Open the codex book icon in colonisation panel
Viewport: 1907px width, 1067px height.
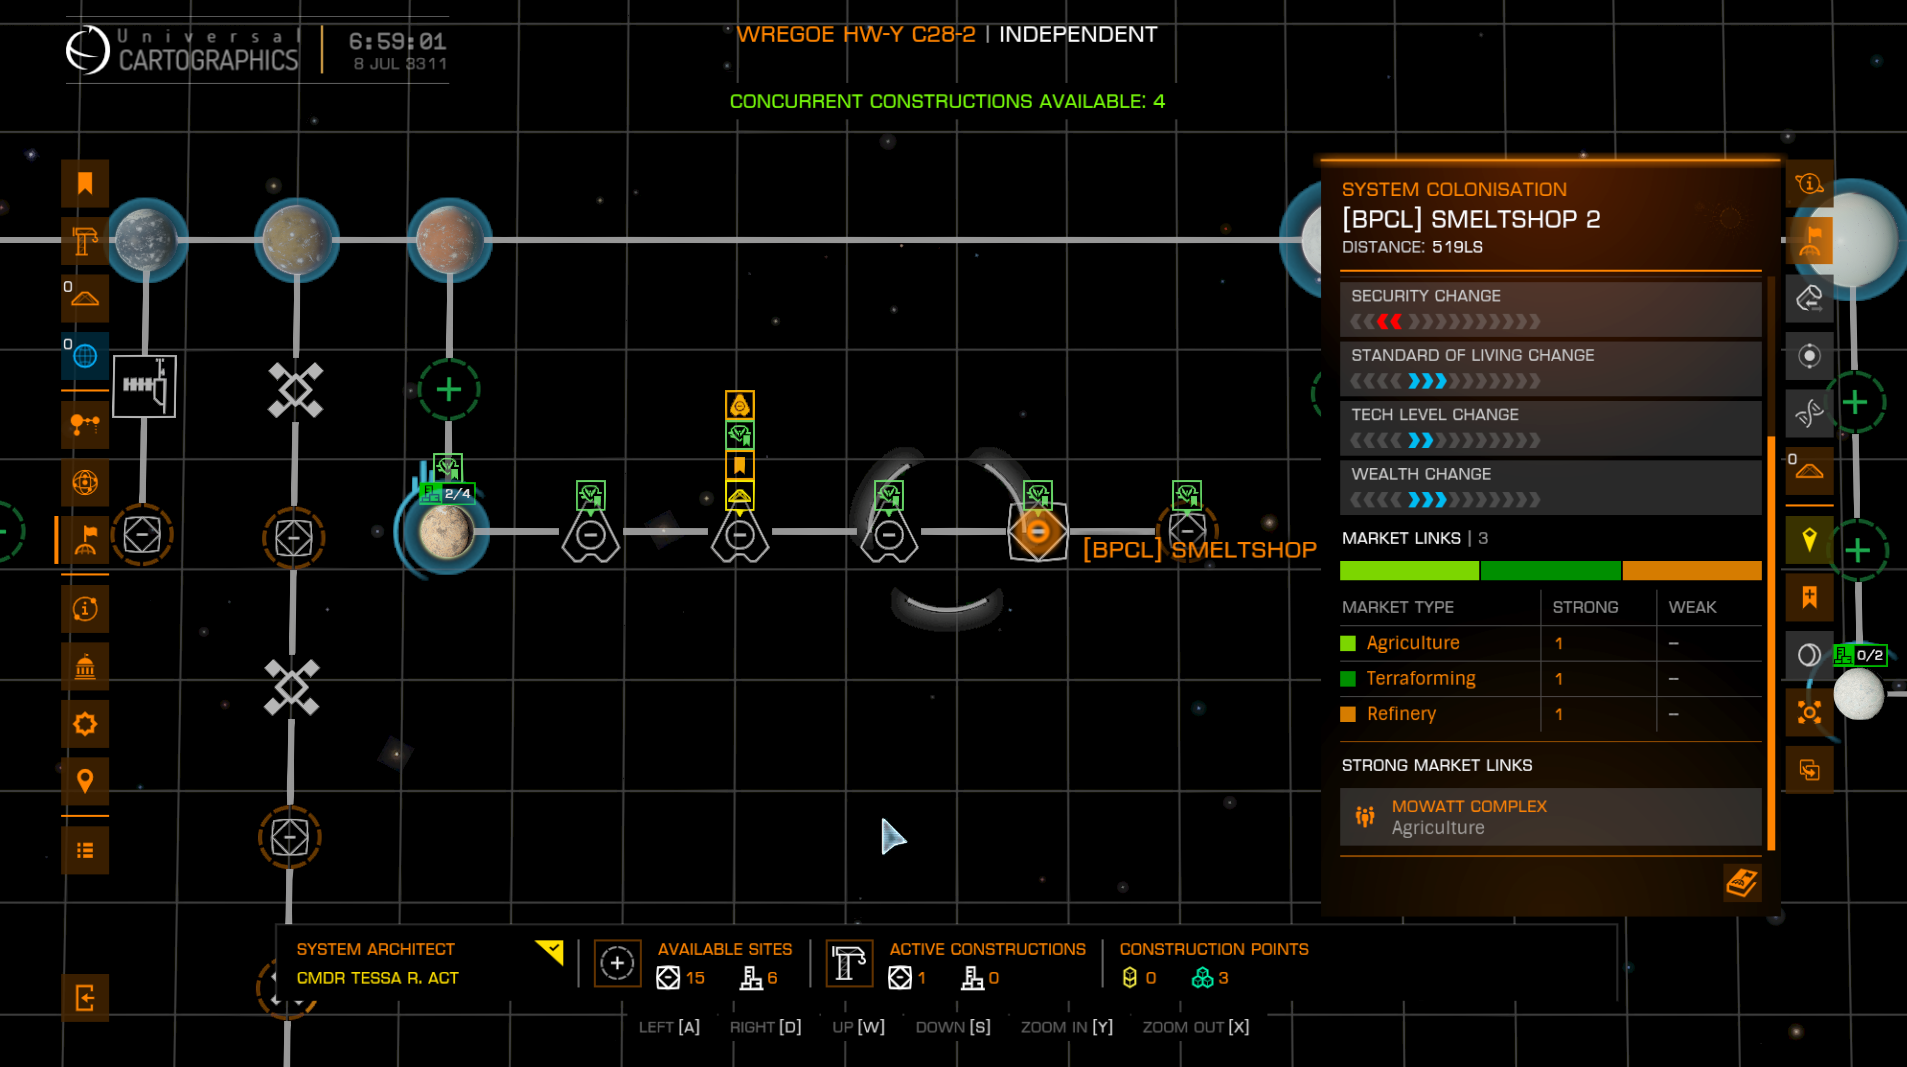pos(1742,882)
